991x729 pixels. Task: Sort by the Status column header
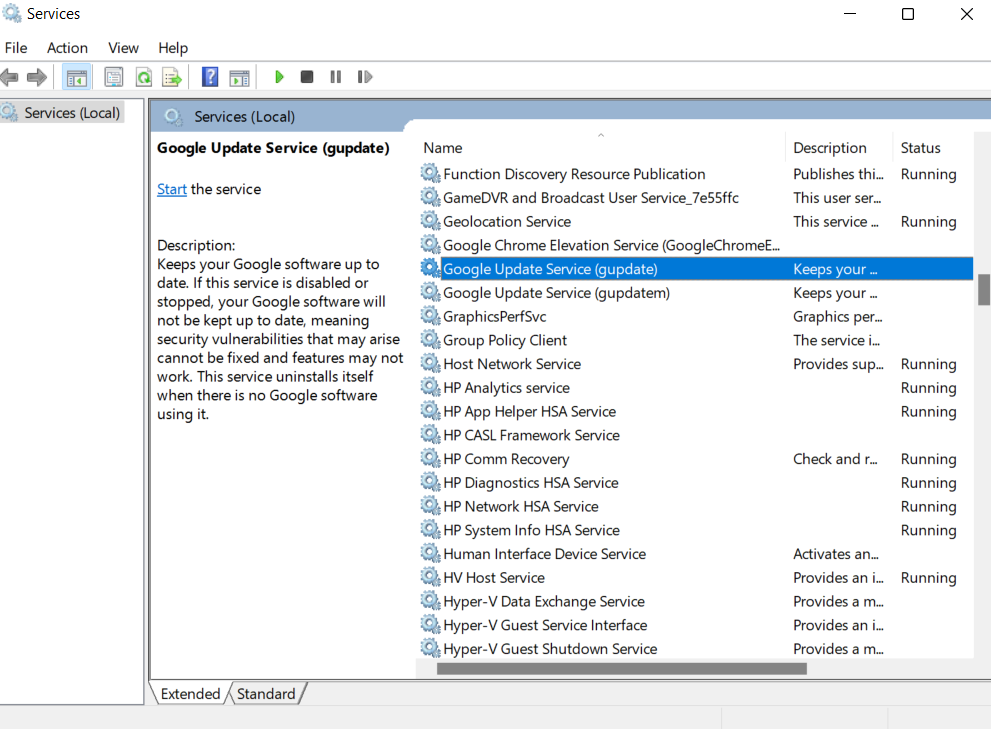pyautogui.click(x=933, y=148)
